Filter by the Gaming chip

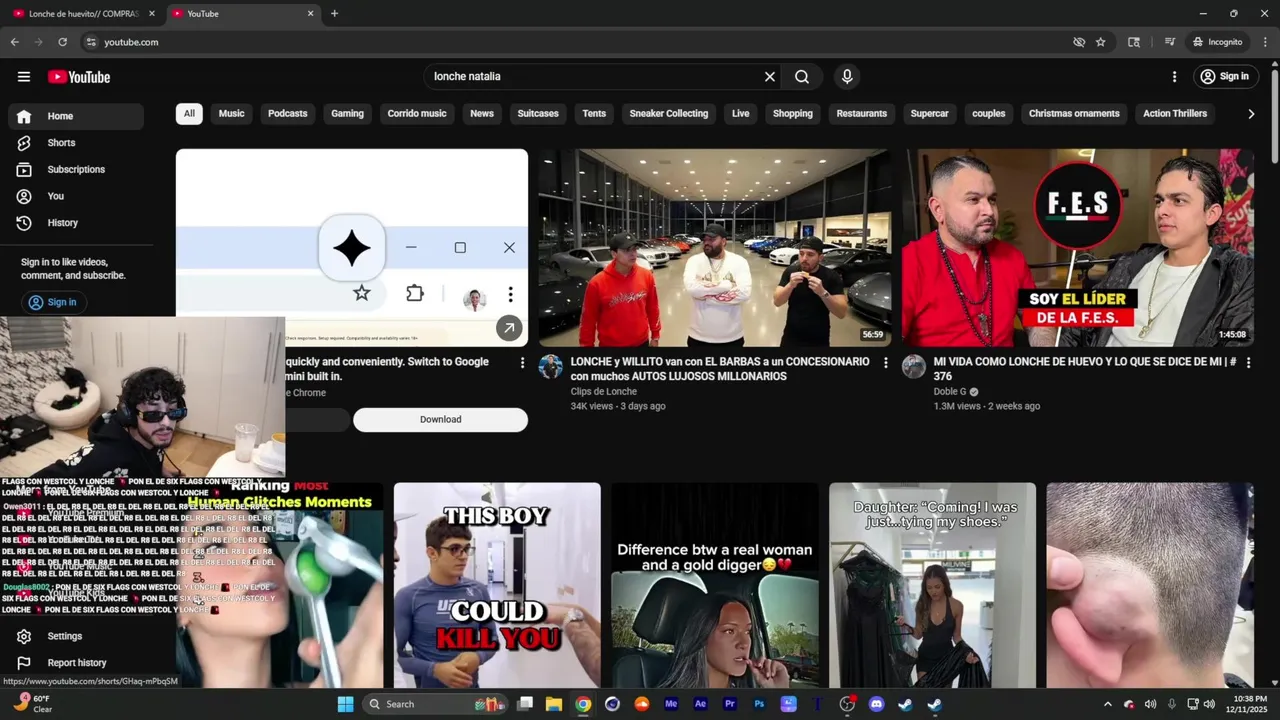click(x=347, y=113)
